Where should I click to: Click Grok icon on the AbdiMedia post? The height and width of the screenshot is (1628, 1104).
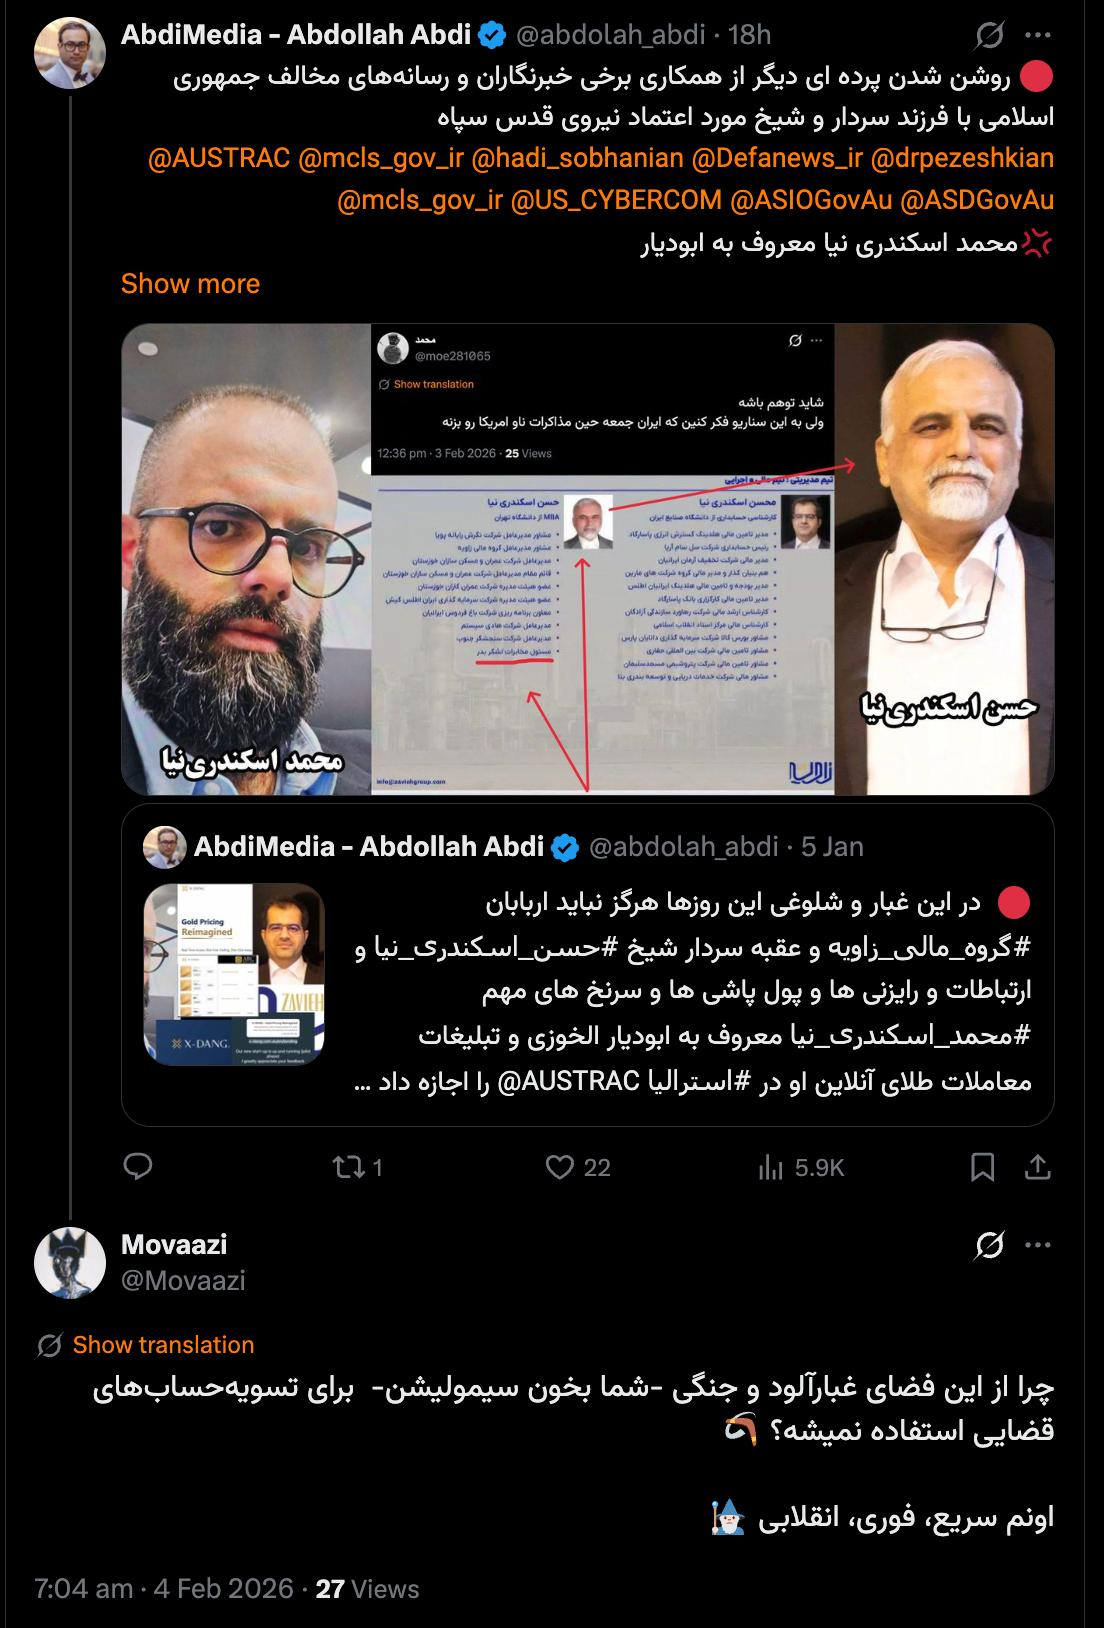tap(989, 37)
